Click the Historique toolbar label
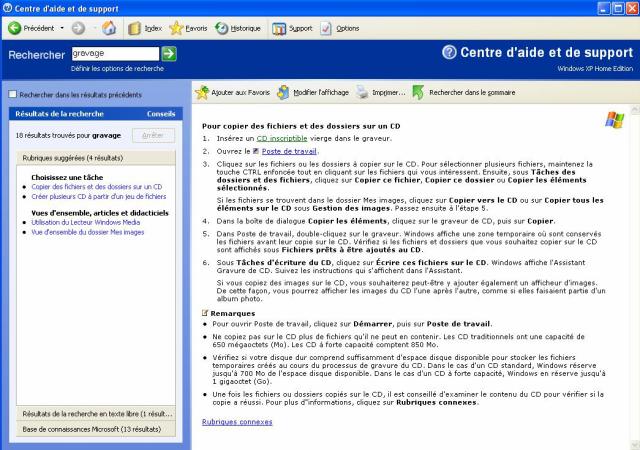Image resolution: width=640 pixels, height=450 pixels. [245, 28]
